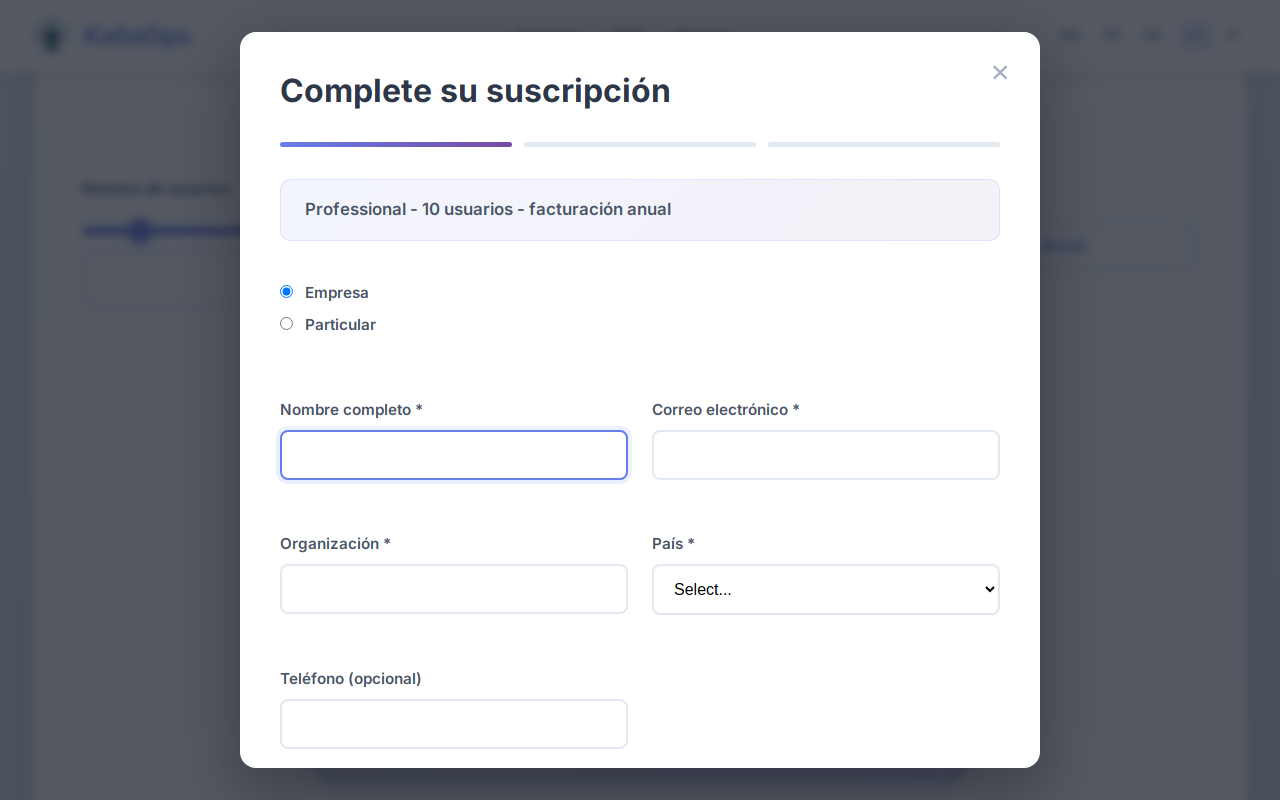Click the Organización text box
Screen dimensions: 1280x800
(453, 589)
